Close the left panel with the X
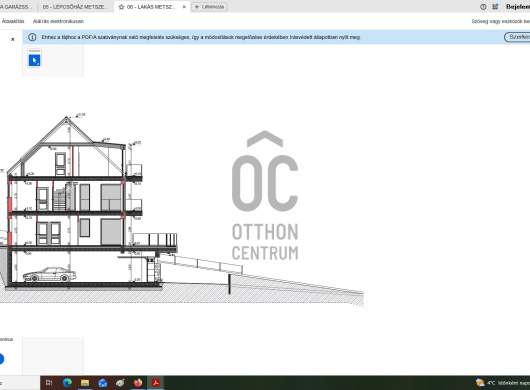Image resolution: width=530 pixels, height=390 pixels. [x=13, y=39]
